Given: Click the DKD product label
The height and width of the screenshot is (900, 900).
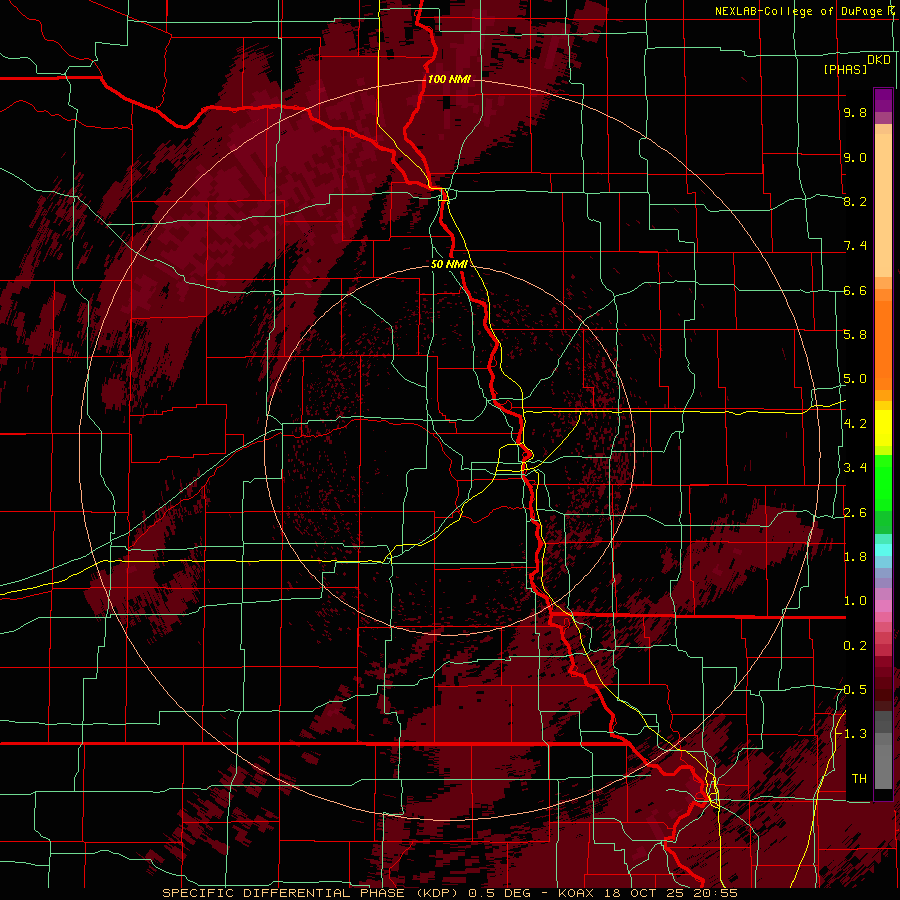Looking at the screenshot, I should click(879, 59).
